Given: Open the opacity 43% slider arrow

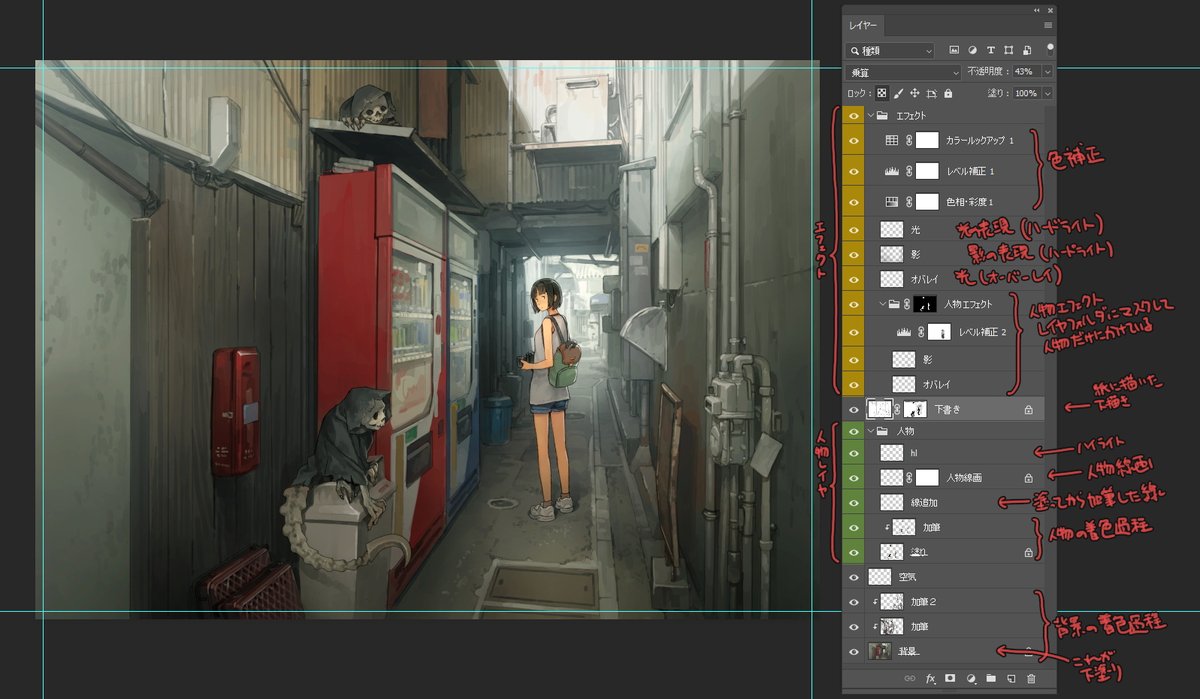Looking at the screenshot, I should pyautogui.click(x=1047, y=72).
